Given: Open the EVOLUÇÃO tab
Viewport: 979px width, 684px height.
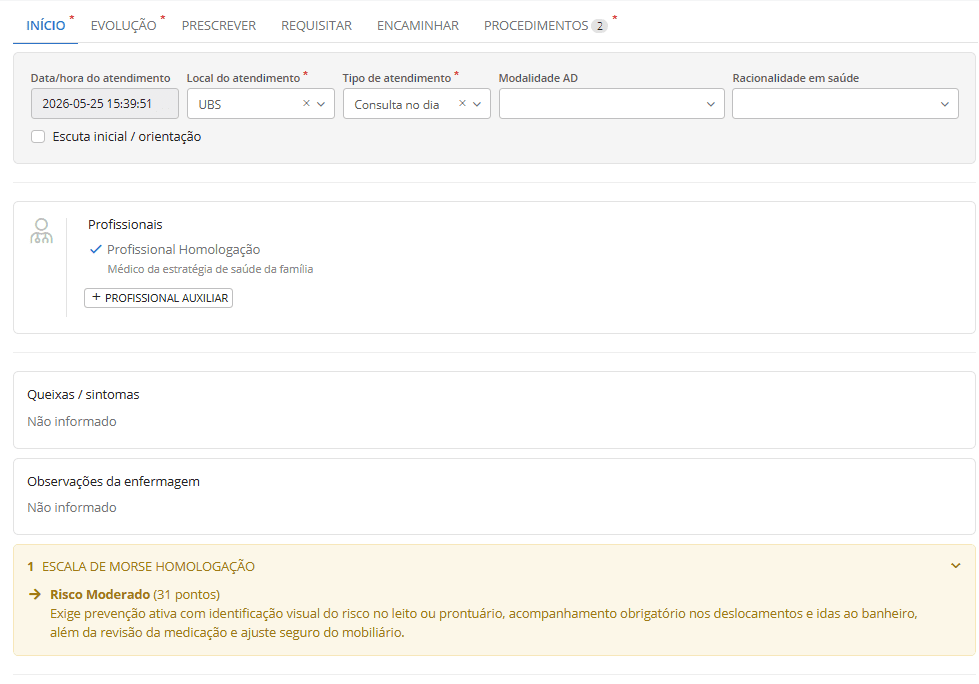Looking at the screenshot, I should pos(124,26).
